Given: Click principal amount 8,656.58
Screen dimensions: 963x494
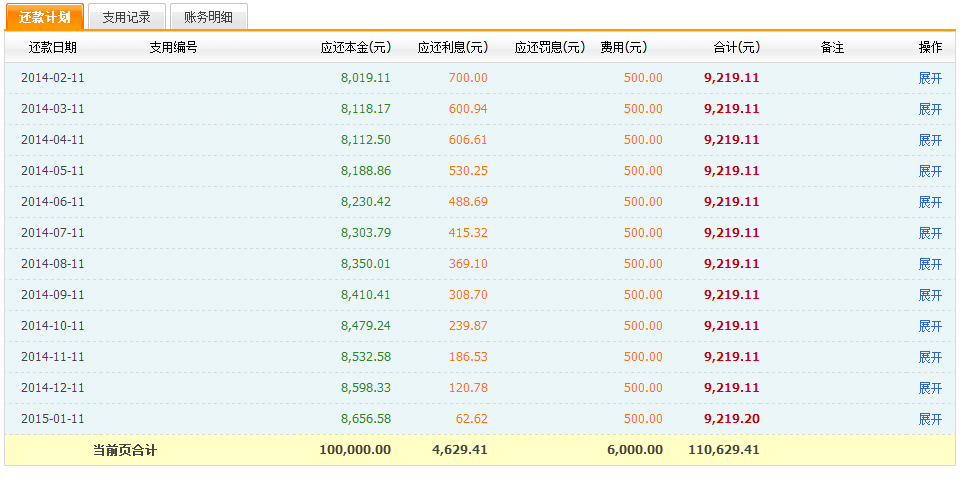Looking at the screenshot, I should [x=365, y=419].
